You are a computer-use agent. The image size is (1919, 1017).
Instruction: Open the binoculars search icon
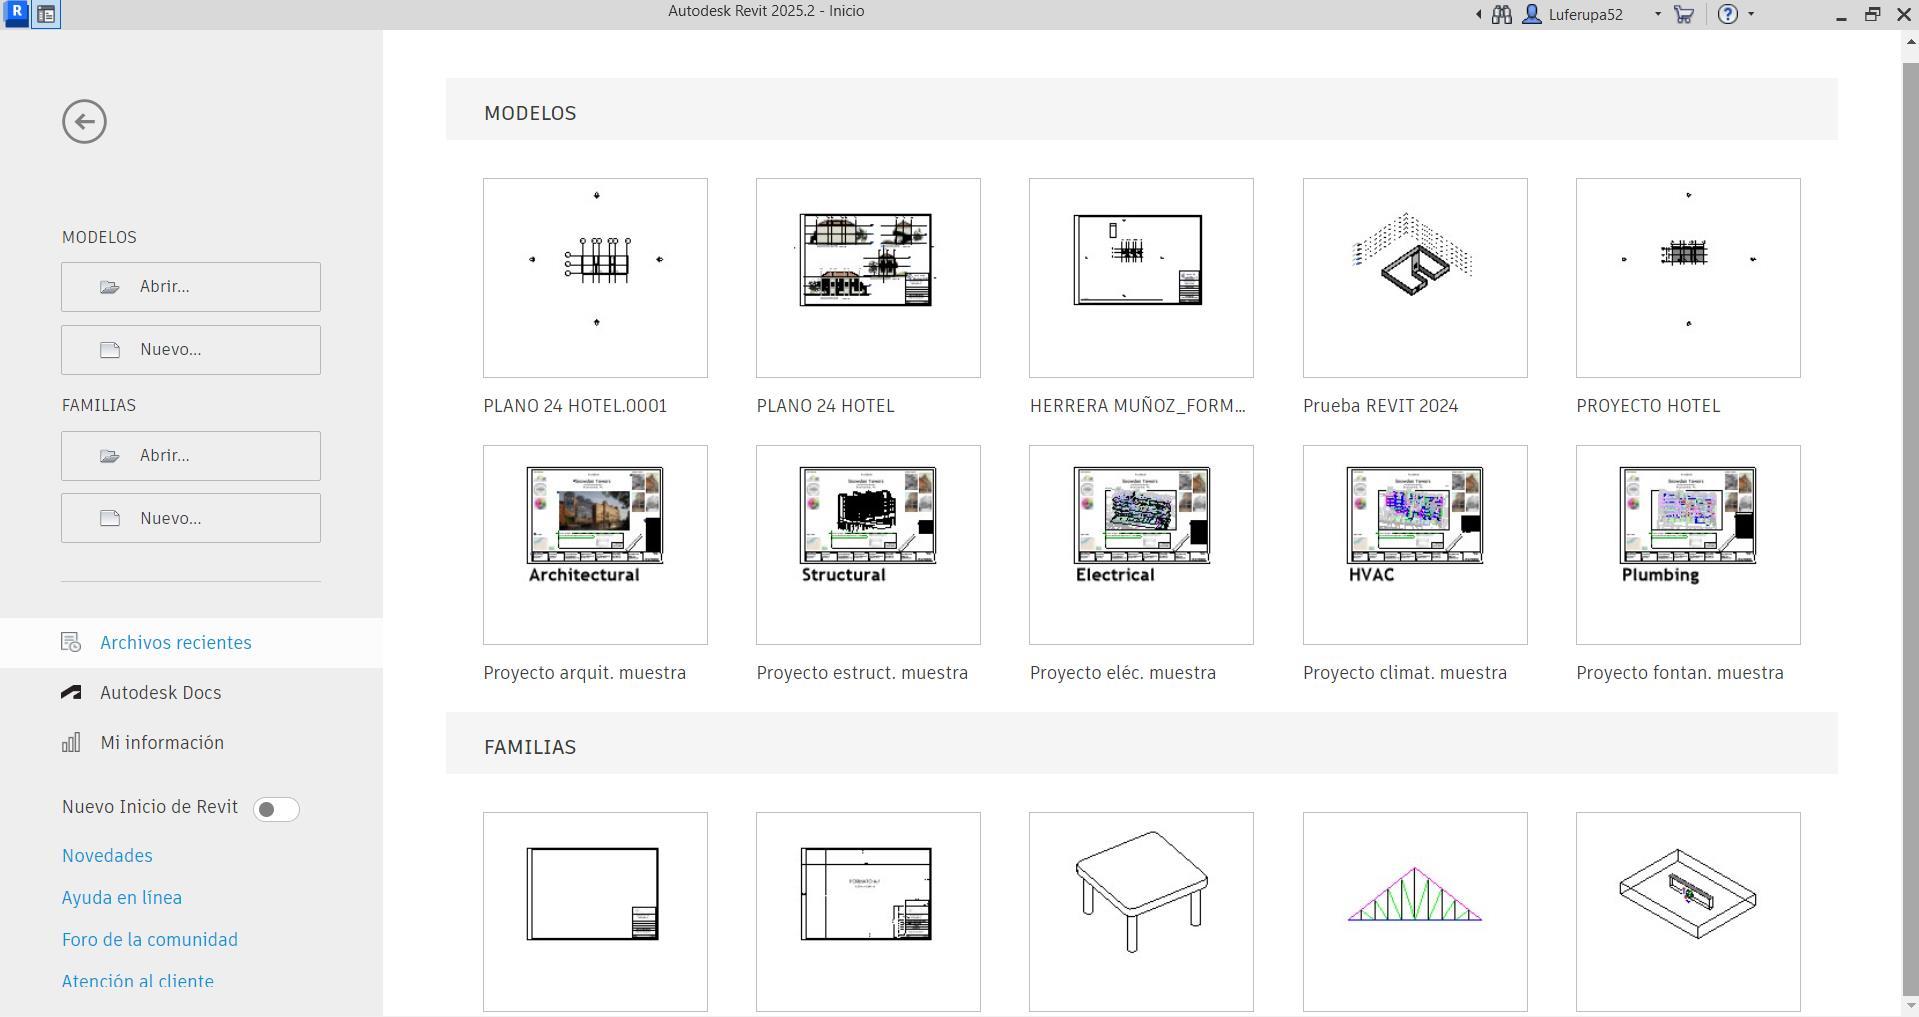[x=1501, y=14]
